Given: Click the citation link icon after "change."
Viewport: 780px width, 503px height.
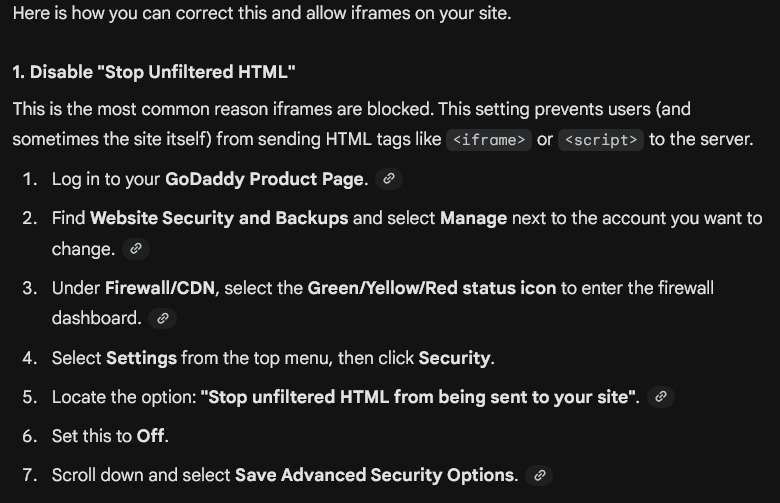Looking at the screenshot, I should pyautogui.click(x=136, y=248).
